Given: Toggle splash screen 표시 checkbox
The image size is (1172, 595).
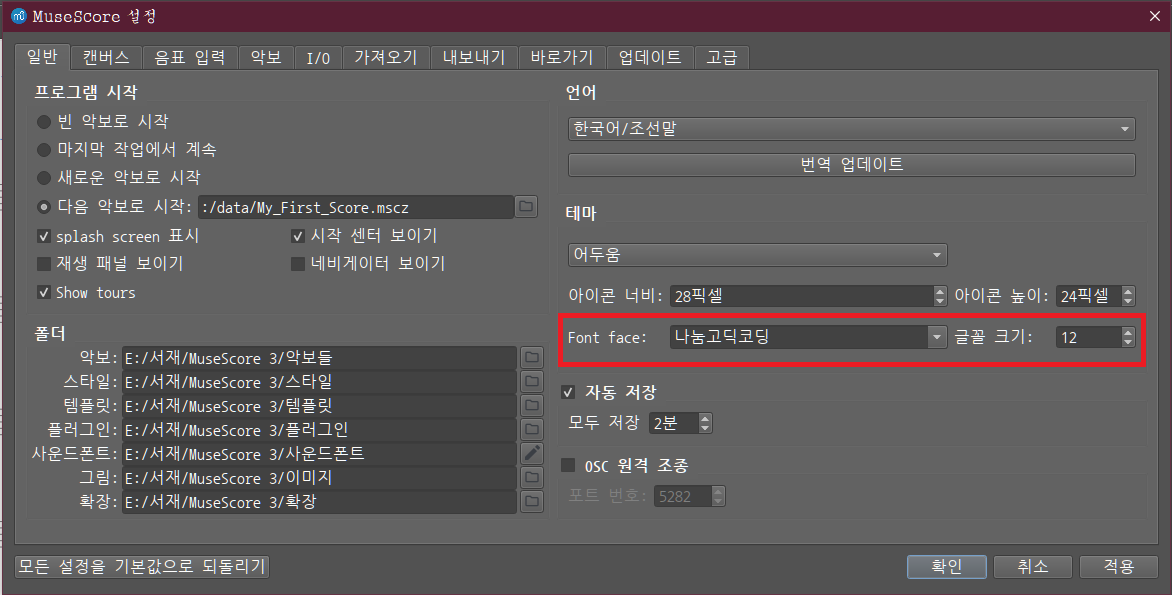Looking at the screenshot, I should coord(44,236).
